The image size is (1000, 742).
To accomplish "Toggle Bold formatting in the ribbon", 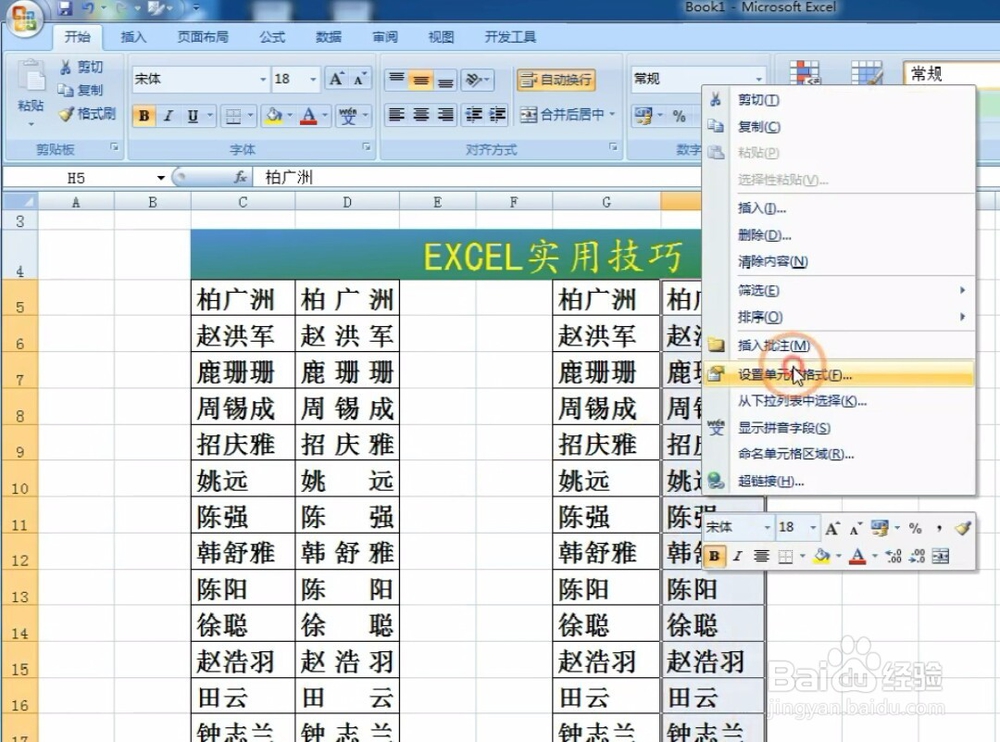I will (x=144, y=115).
